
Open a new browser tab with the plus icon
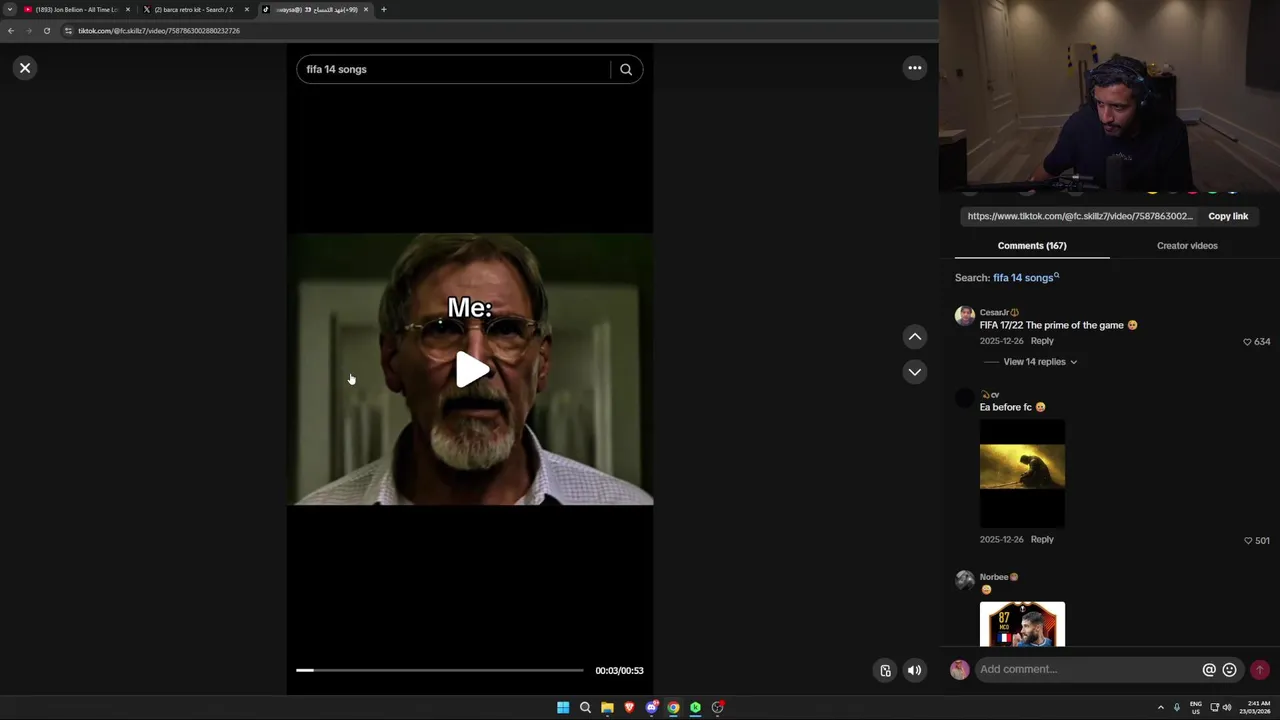tap(383, 10)
